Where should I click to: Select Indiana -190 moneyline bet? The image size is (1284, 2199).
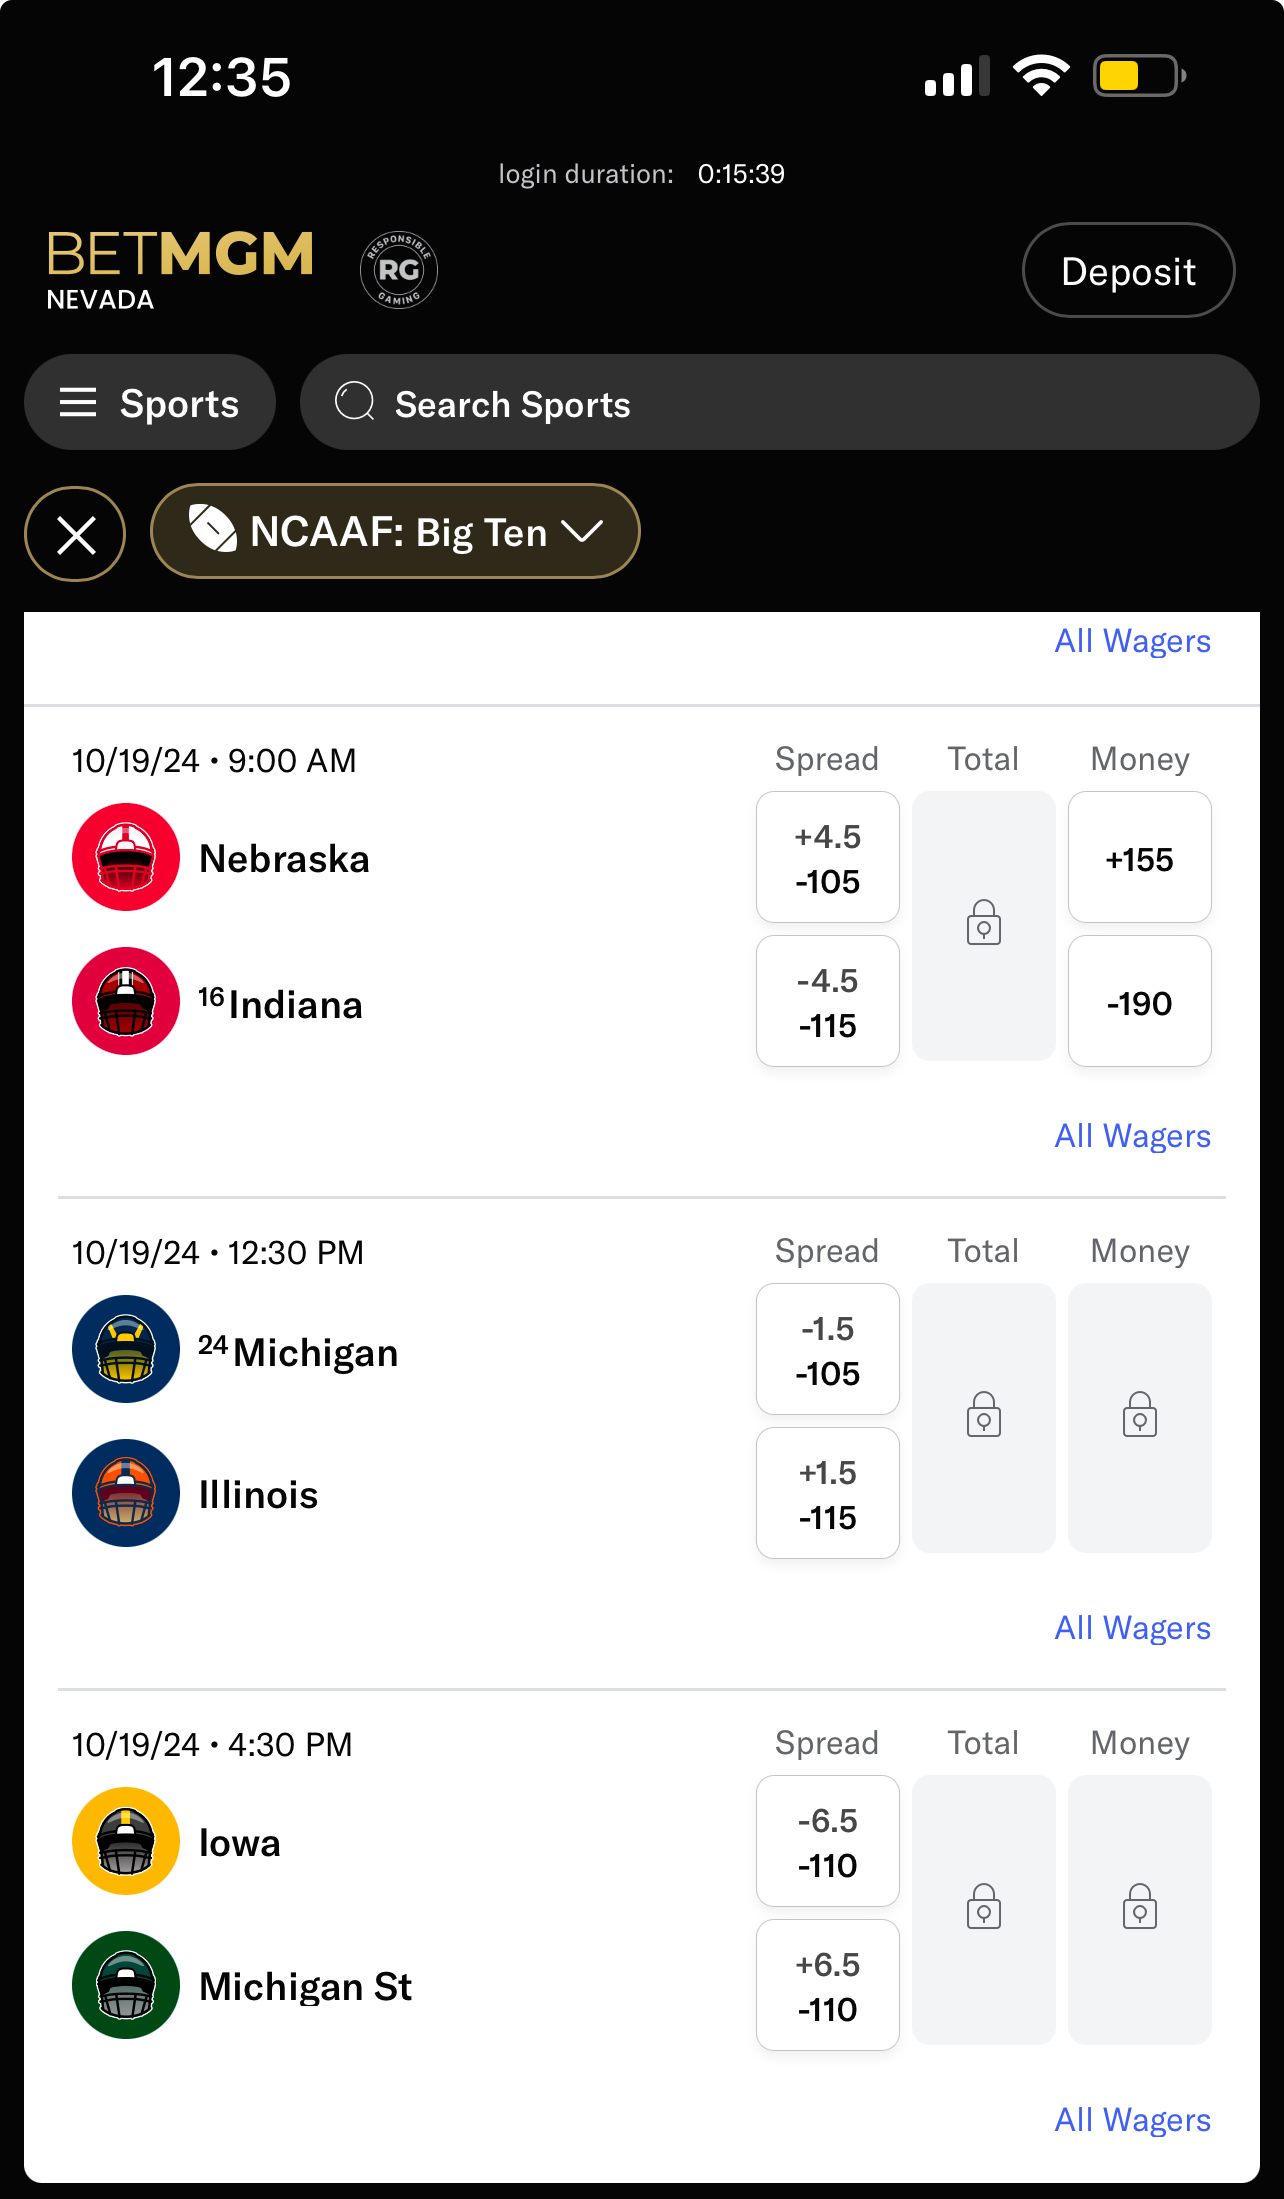(x=1140, y=1001)
